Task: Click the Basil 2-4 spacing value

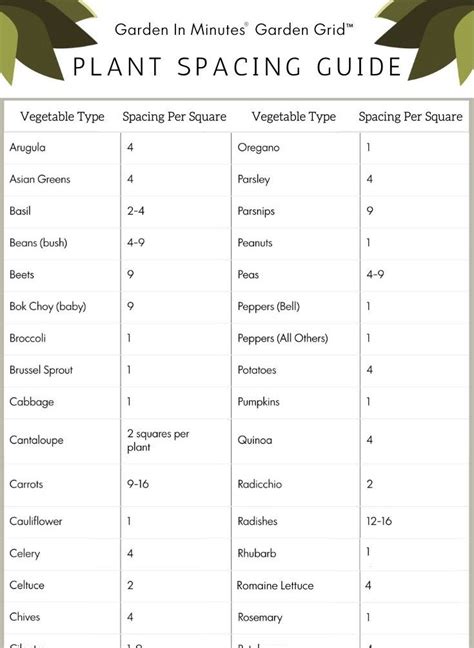Action: [x=136, y=211]
